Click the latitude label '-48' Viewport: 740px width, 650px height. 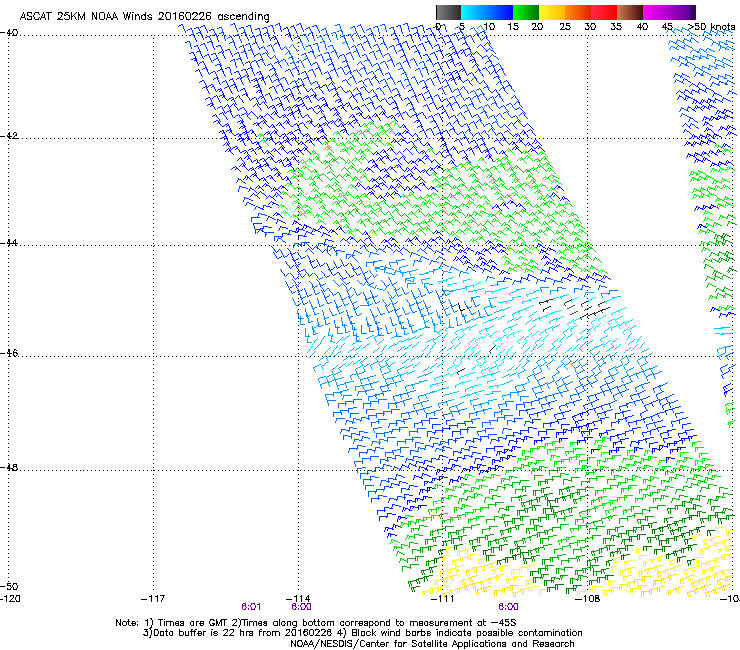pos(9,467)
